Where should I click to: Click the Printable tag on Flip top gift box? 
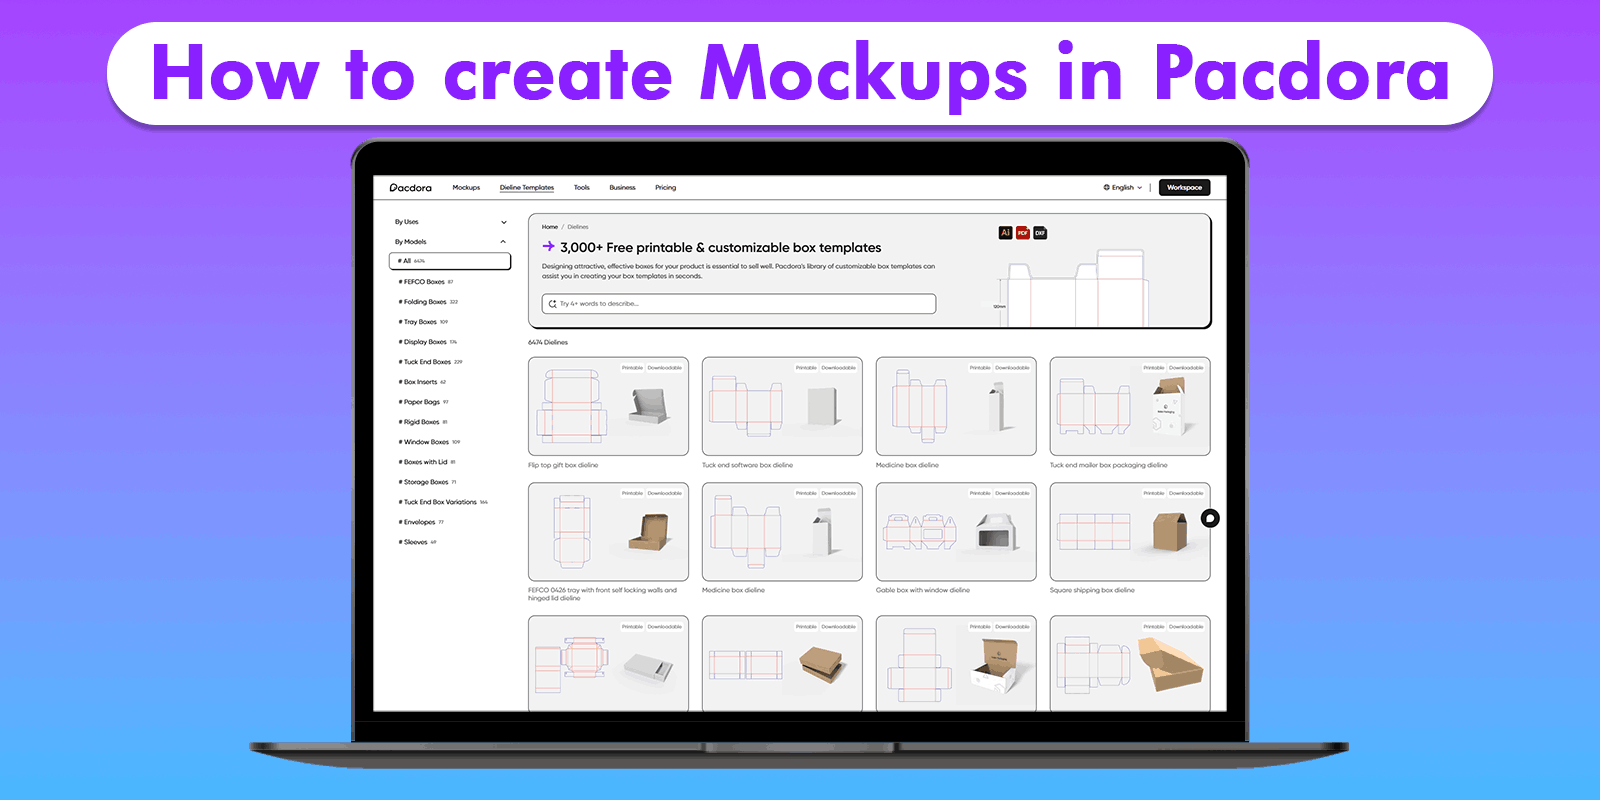click(x=632, y=368)
